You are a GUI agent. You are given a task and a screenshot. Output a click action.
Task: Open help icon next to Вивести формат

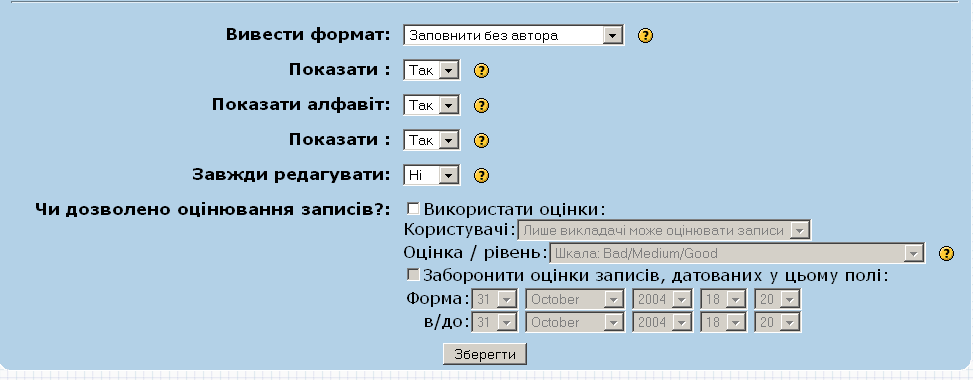pos(645,35)
